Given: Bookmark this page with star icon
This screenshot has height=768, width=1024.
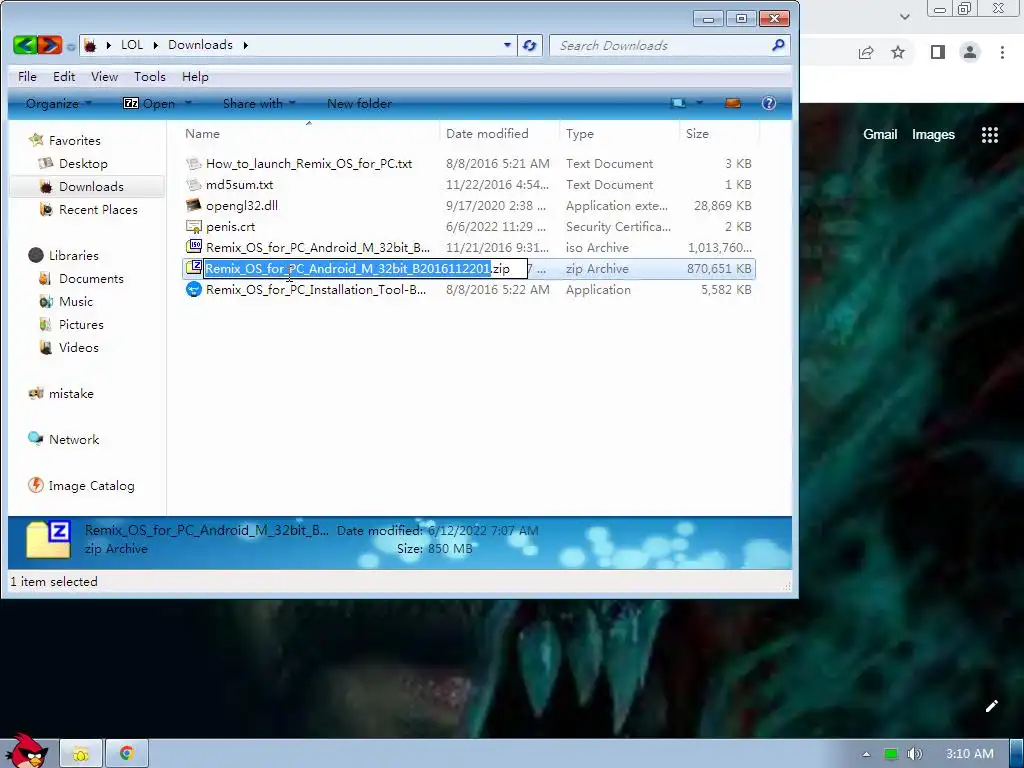Looking at the screenshot, I should pos(898,52).
